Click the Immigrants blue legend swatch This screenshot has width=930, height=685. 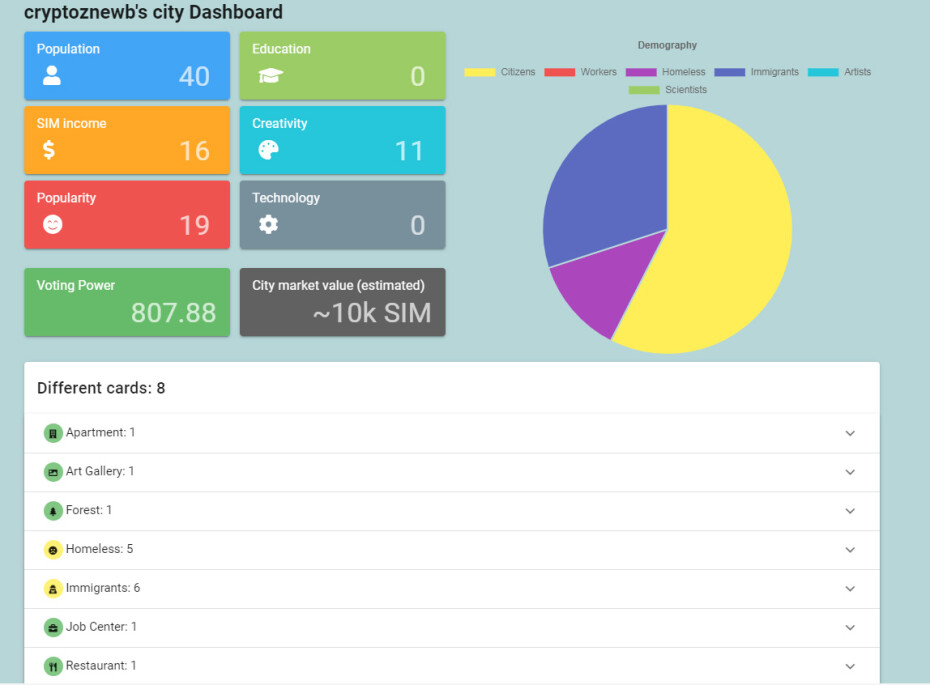[730, 72]
